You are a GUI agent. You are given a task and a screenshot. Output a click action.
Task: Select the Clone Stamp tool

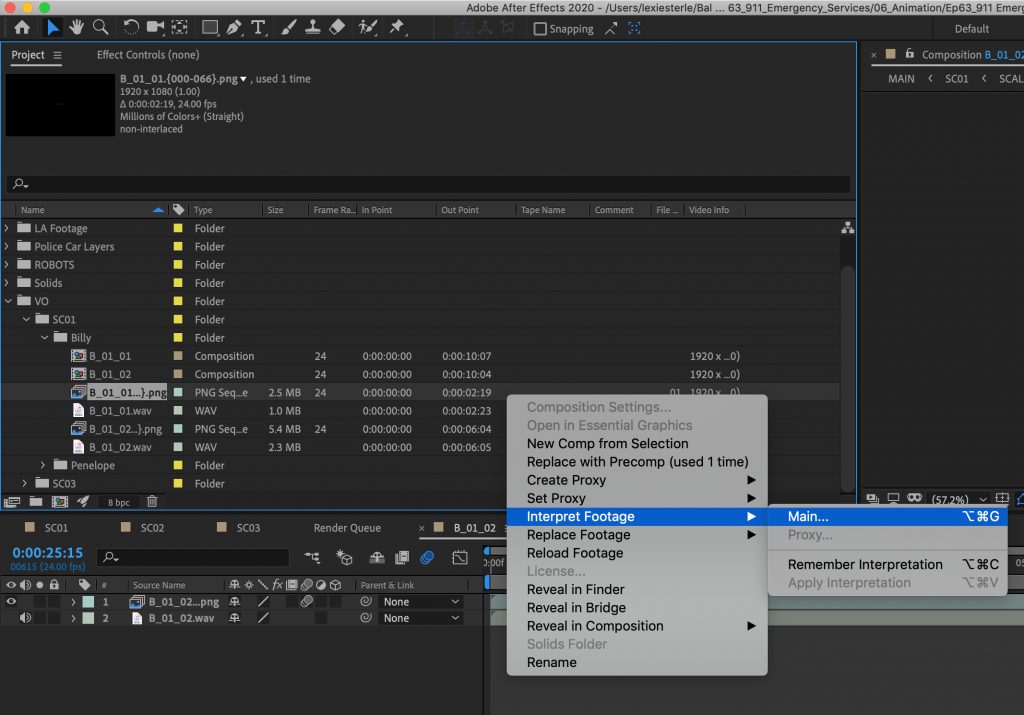tap(311, 28)
